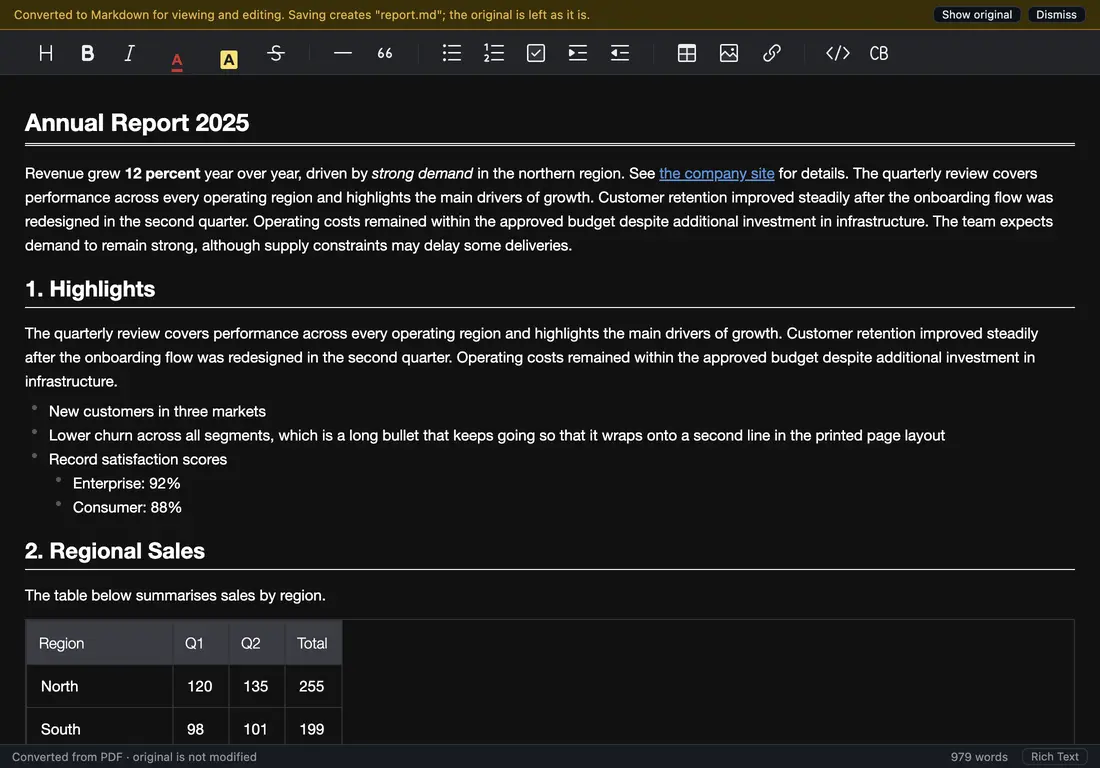Screen dimensions: 1100x768
Task: Increase indent of selection
Action: 577,53
